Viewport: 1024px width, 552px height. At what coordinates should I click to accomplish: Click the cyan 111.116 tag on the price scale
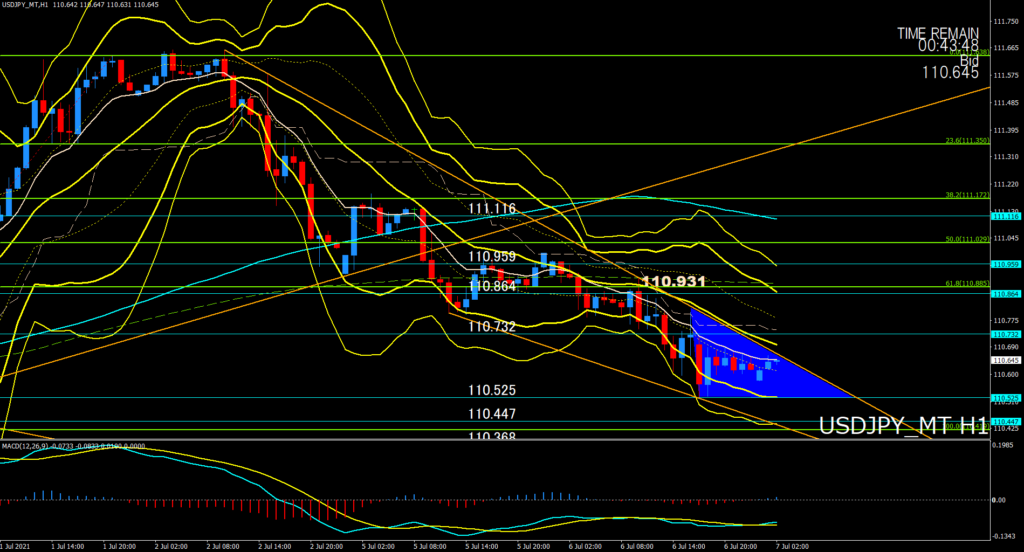(1006, 216)
